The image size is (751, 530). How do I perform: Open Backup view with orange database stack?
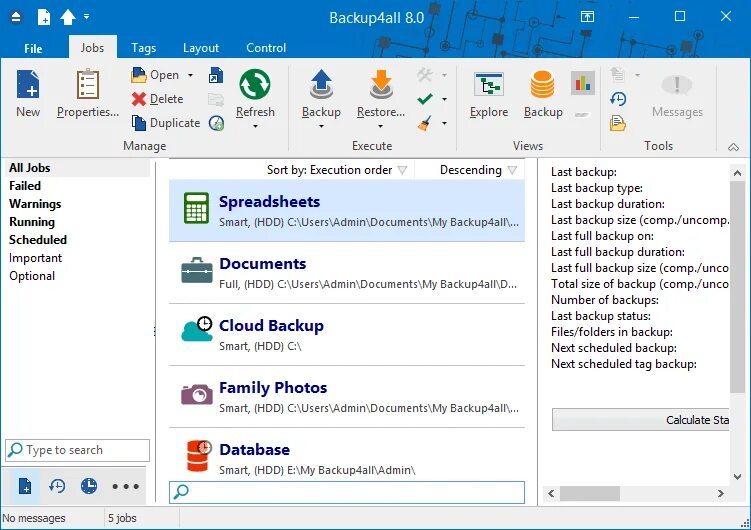[x=543, y=94]
